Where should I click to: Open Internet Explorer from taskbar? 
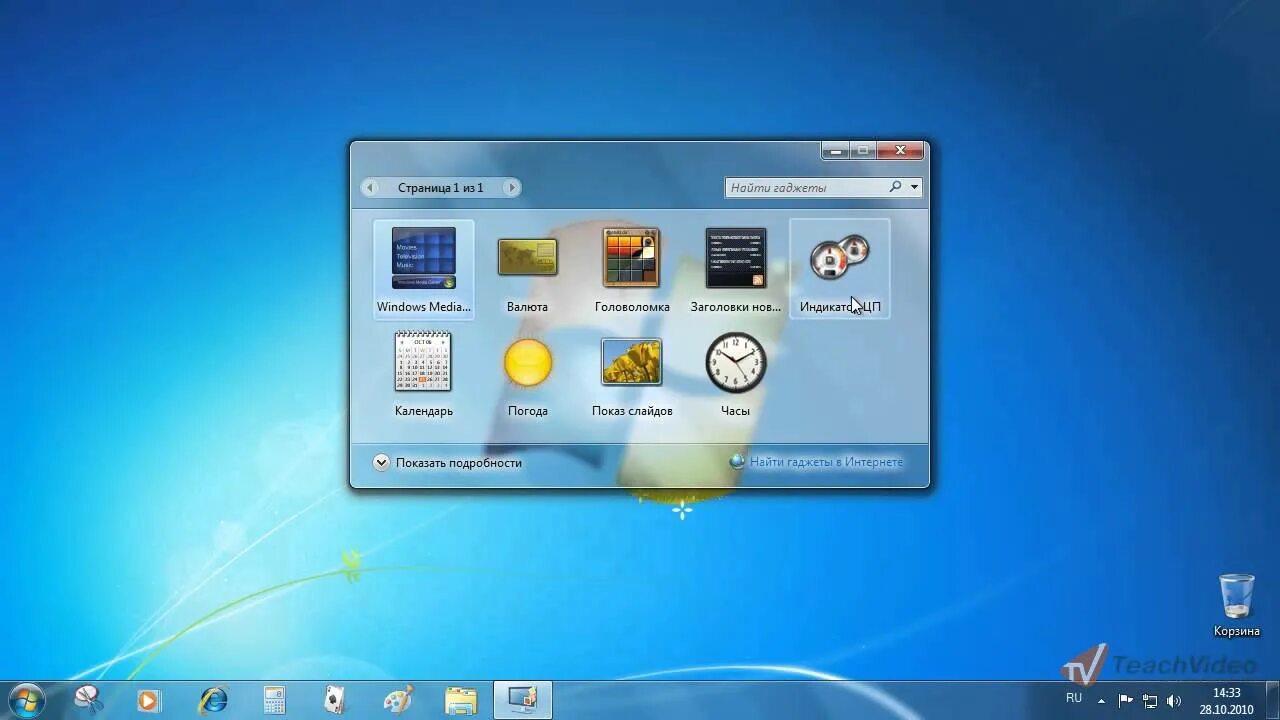click(x=213, y=700)
